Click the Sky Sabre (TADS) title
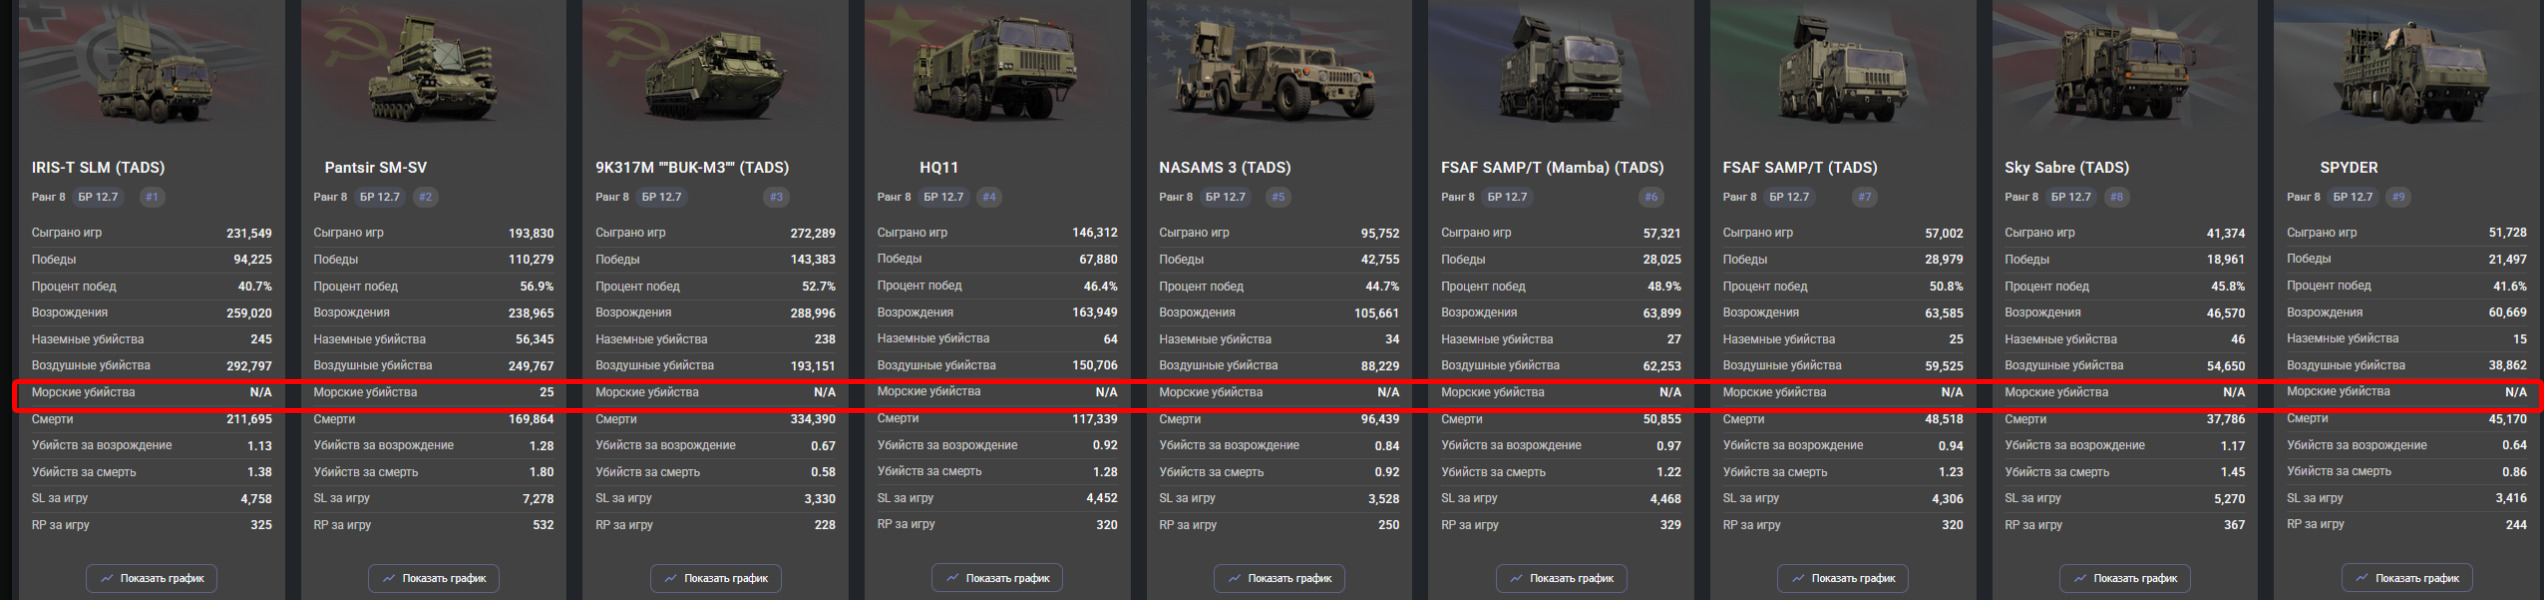 (2066, 167)
